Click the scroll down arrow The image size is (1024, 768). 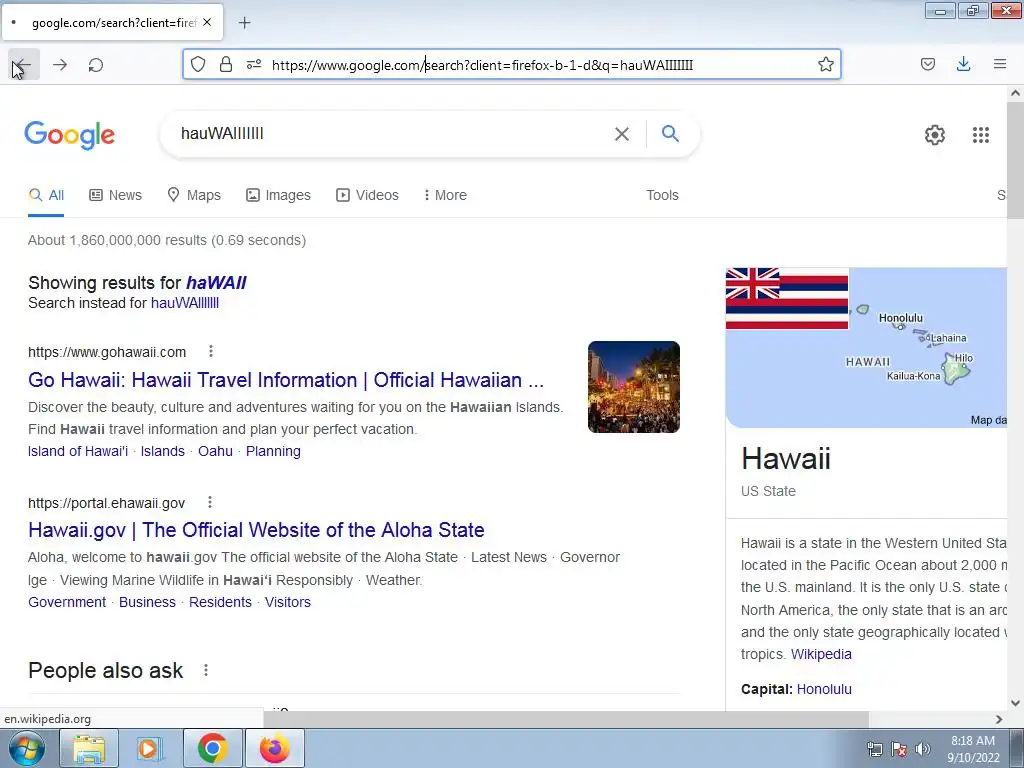tap(1015, 703)
